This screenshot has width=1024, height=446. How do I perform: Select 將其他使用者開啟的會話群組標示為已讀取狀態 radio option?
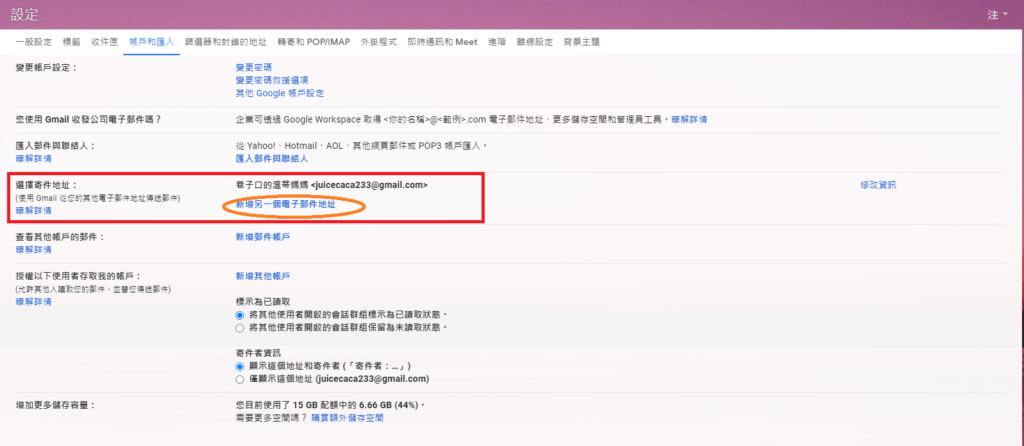[x=239, y=314]
